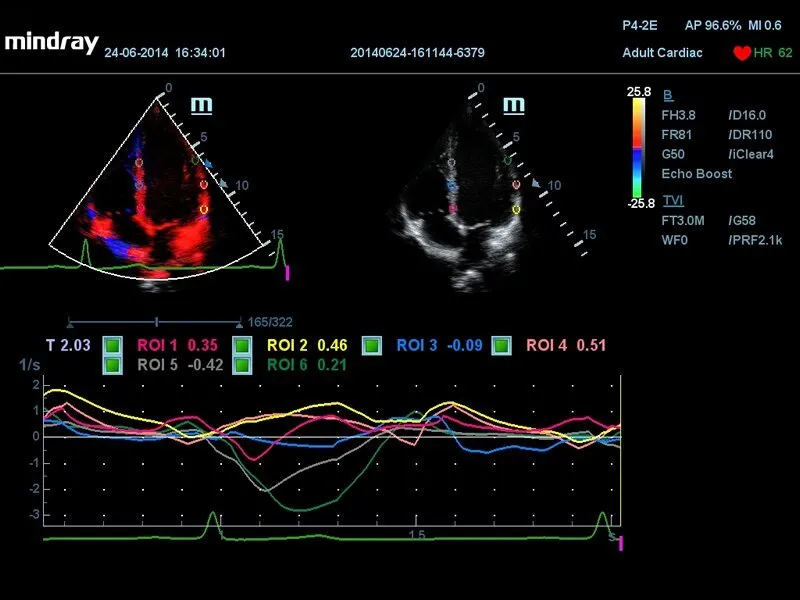800x600 pixels.
Task: Uncheck the ROI 3 curve checkbox
Action: 372,346
